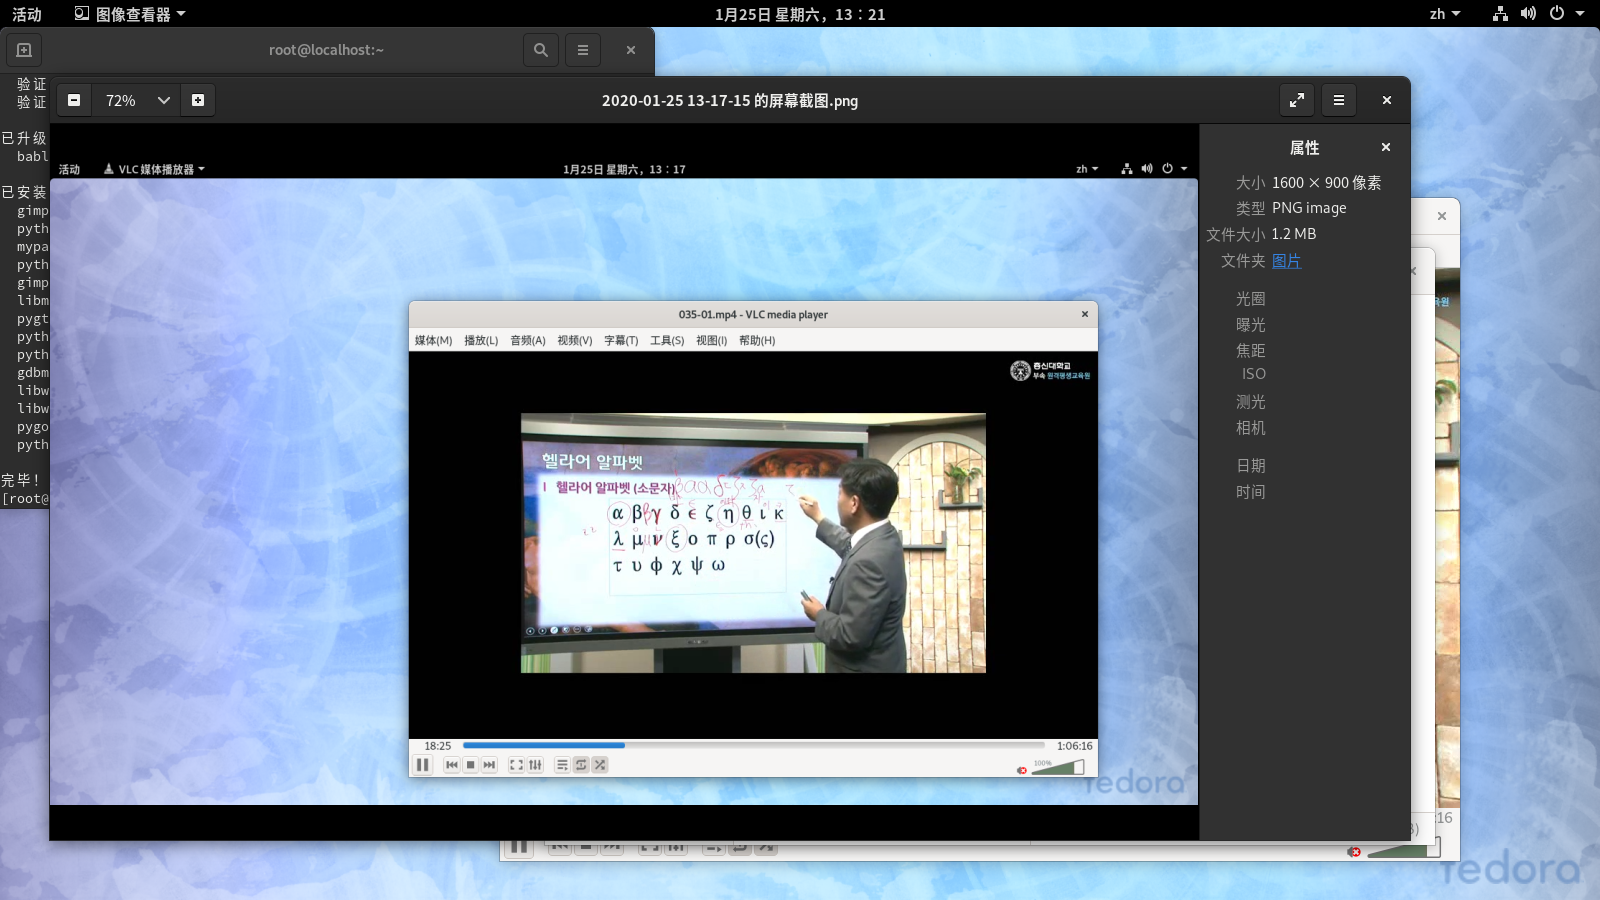The width and height of the screenshot is (1600, 900).
Task: Open the date and time calendar menu
Action: (799, 14)
